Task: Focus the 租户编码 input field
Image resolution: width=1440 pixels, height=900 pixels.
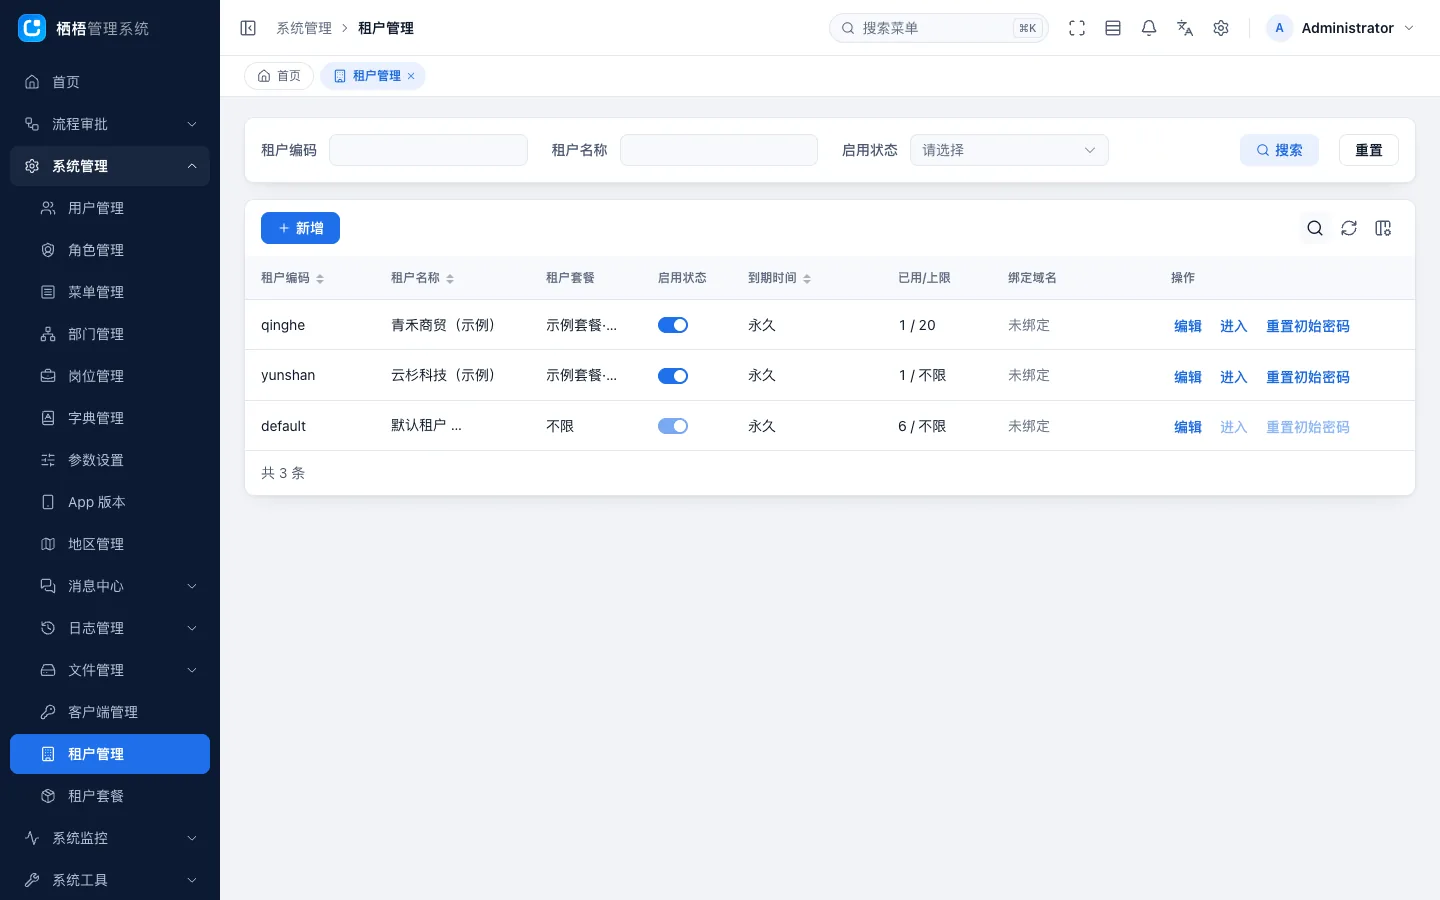Action: click(x=428, y=150)
